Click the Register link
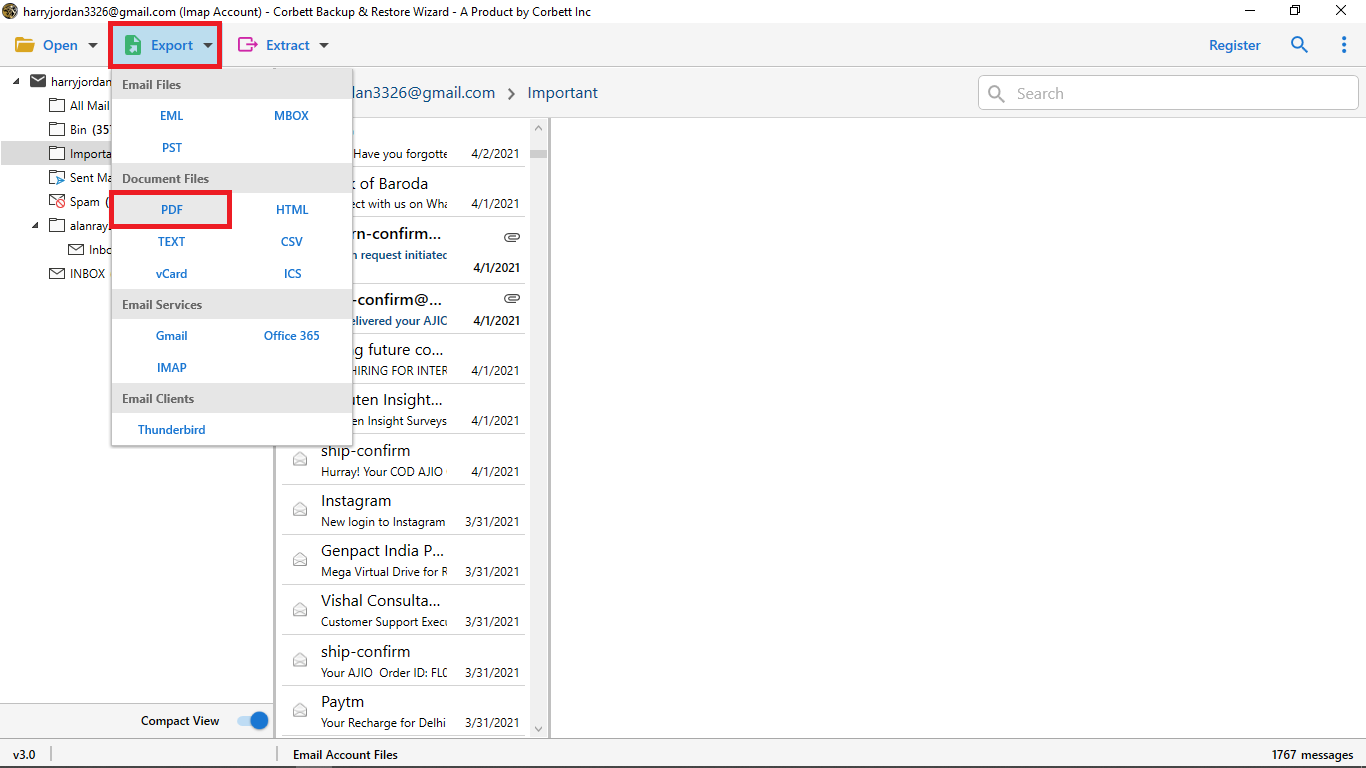 tap(1235, 45)
